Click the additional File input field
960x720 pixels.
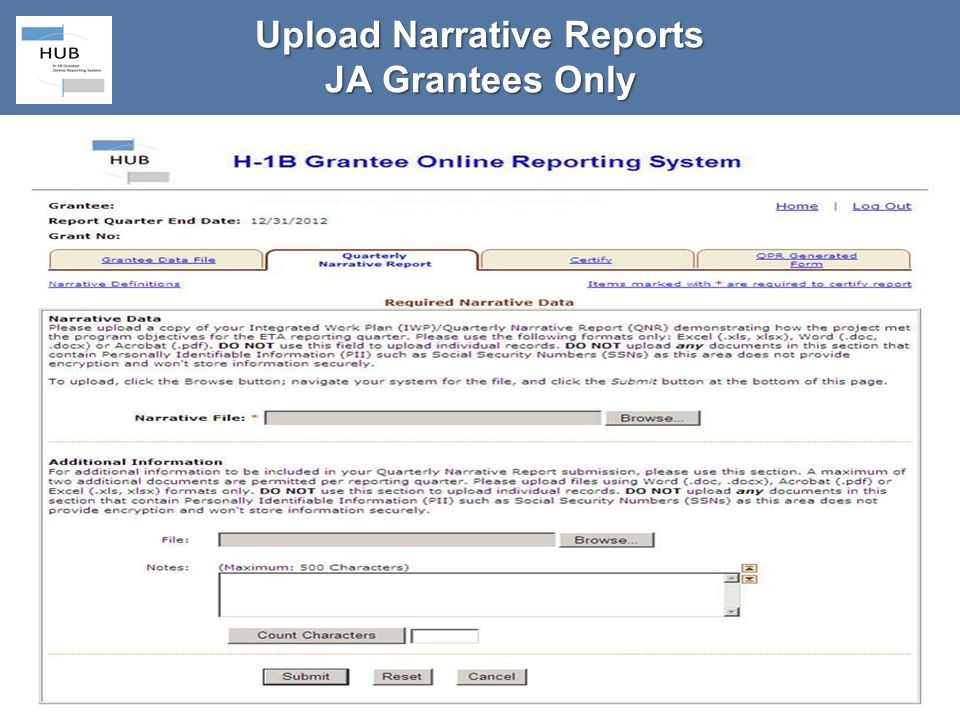(x=387, y=540)
